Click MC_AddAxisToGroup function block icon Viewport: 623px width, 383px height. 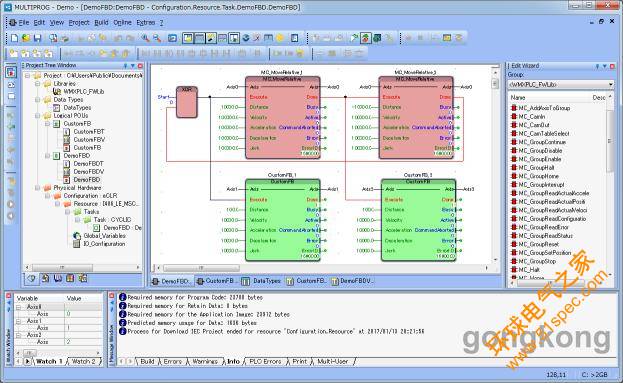[513, 108]
